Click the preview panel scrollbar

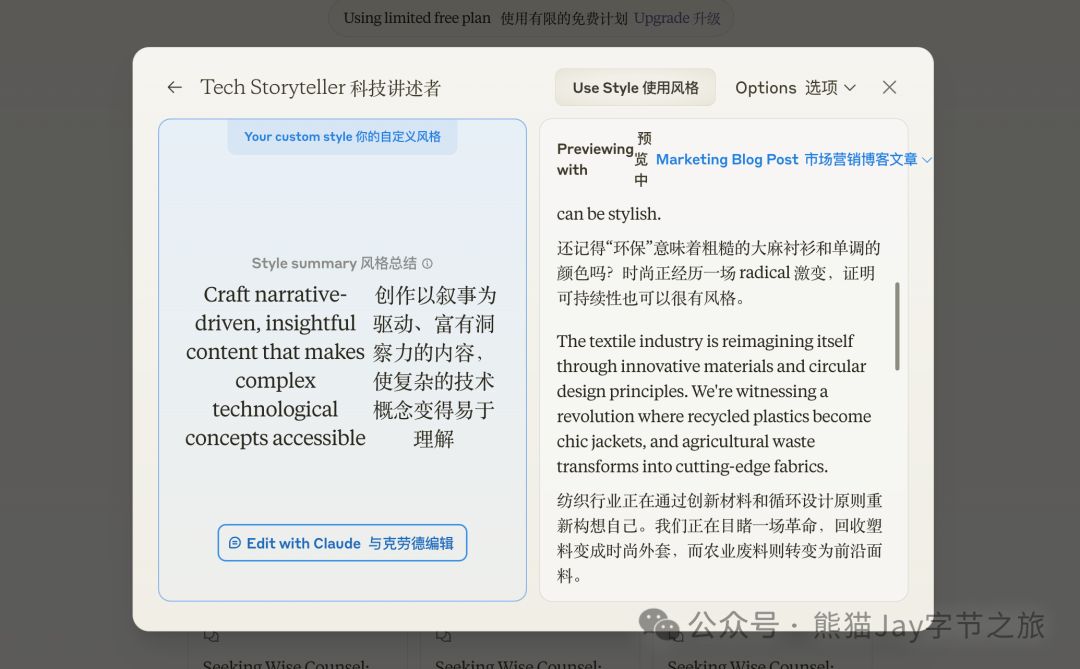coord(897,326)
